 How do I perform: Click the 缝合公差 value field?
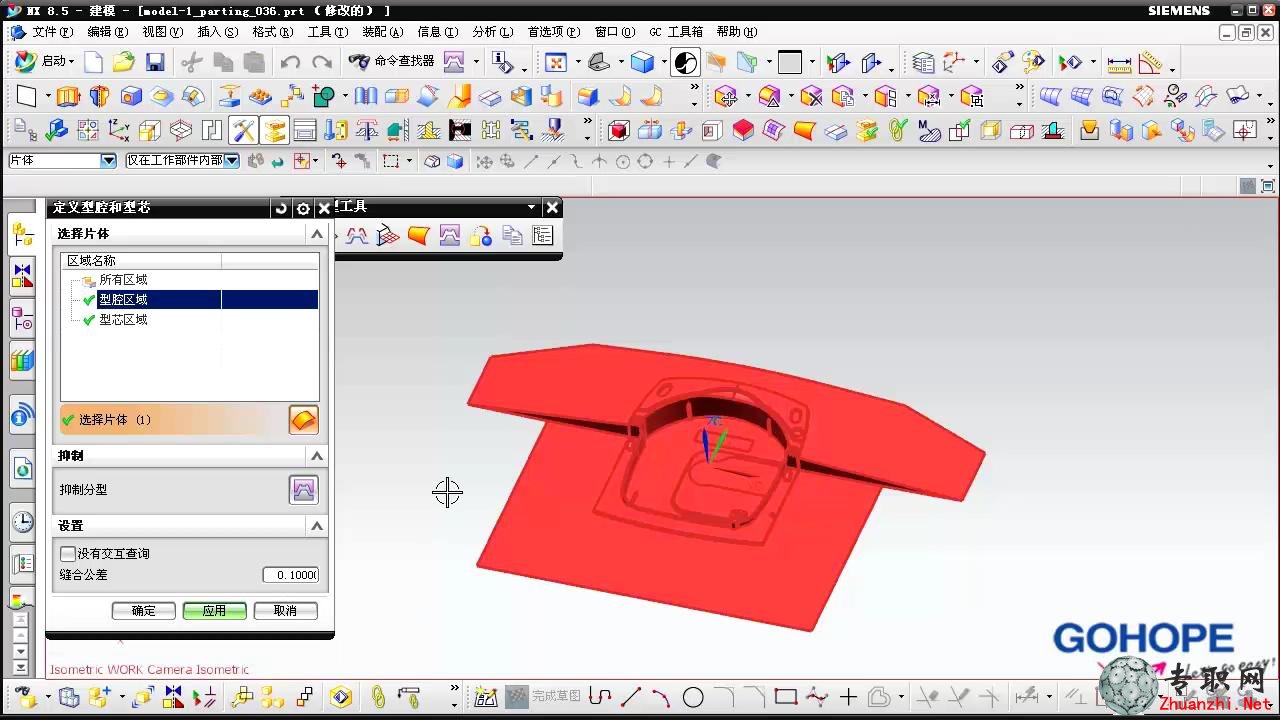pyautogui.click(x=291, y=575)
